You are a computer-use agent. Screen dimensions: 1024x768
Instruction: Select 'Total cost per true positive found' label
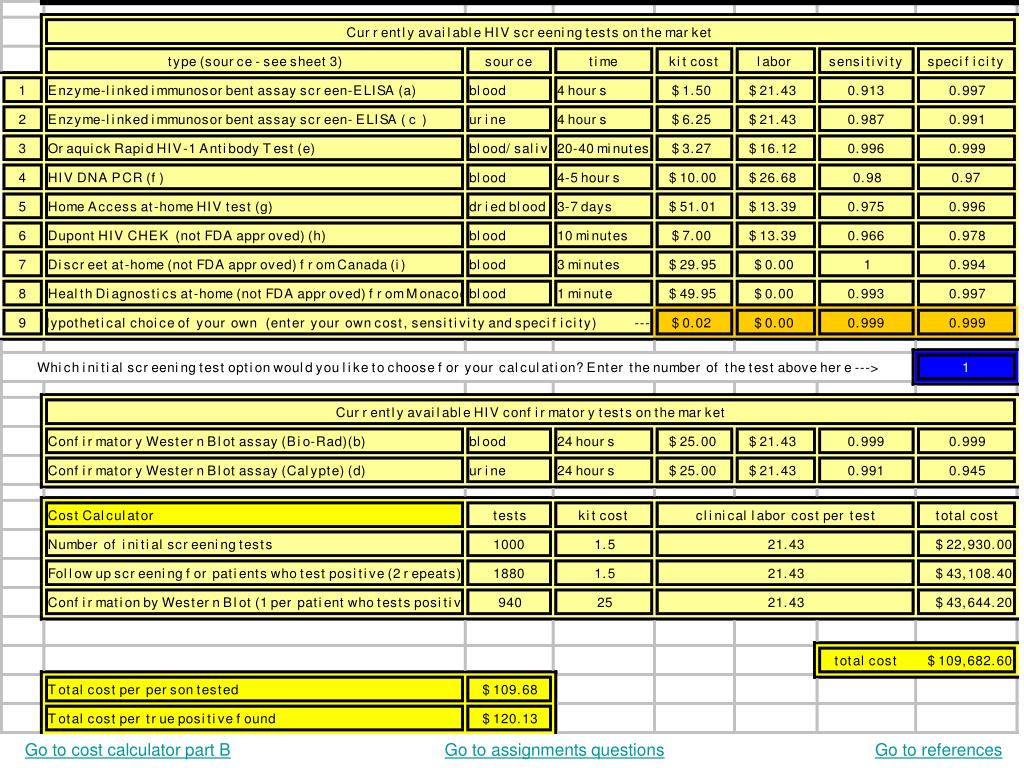click(x=254, y=718)
